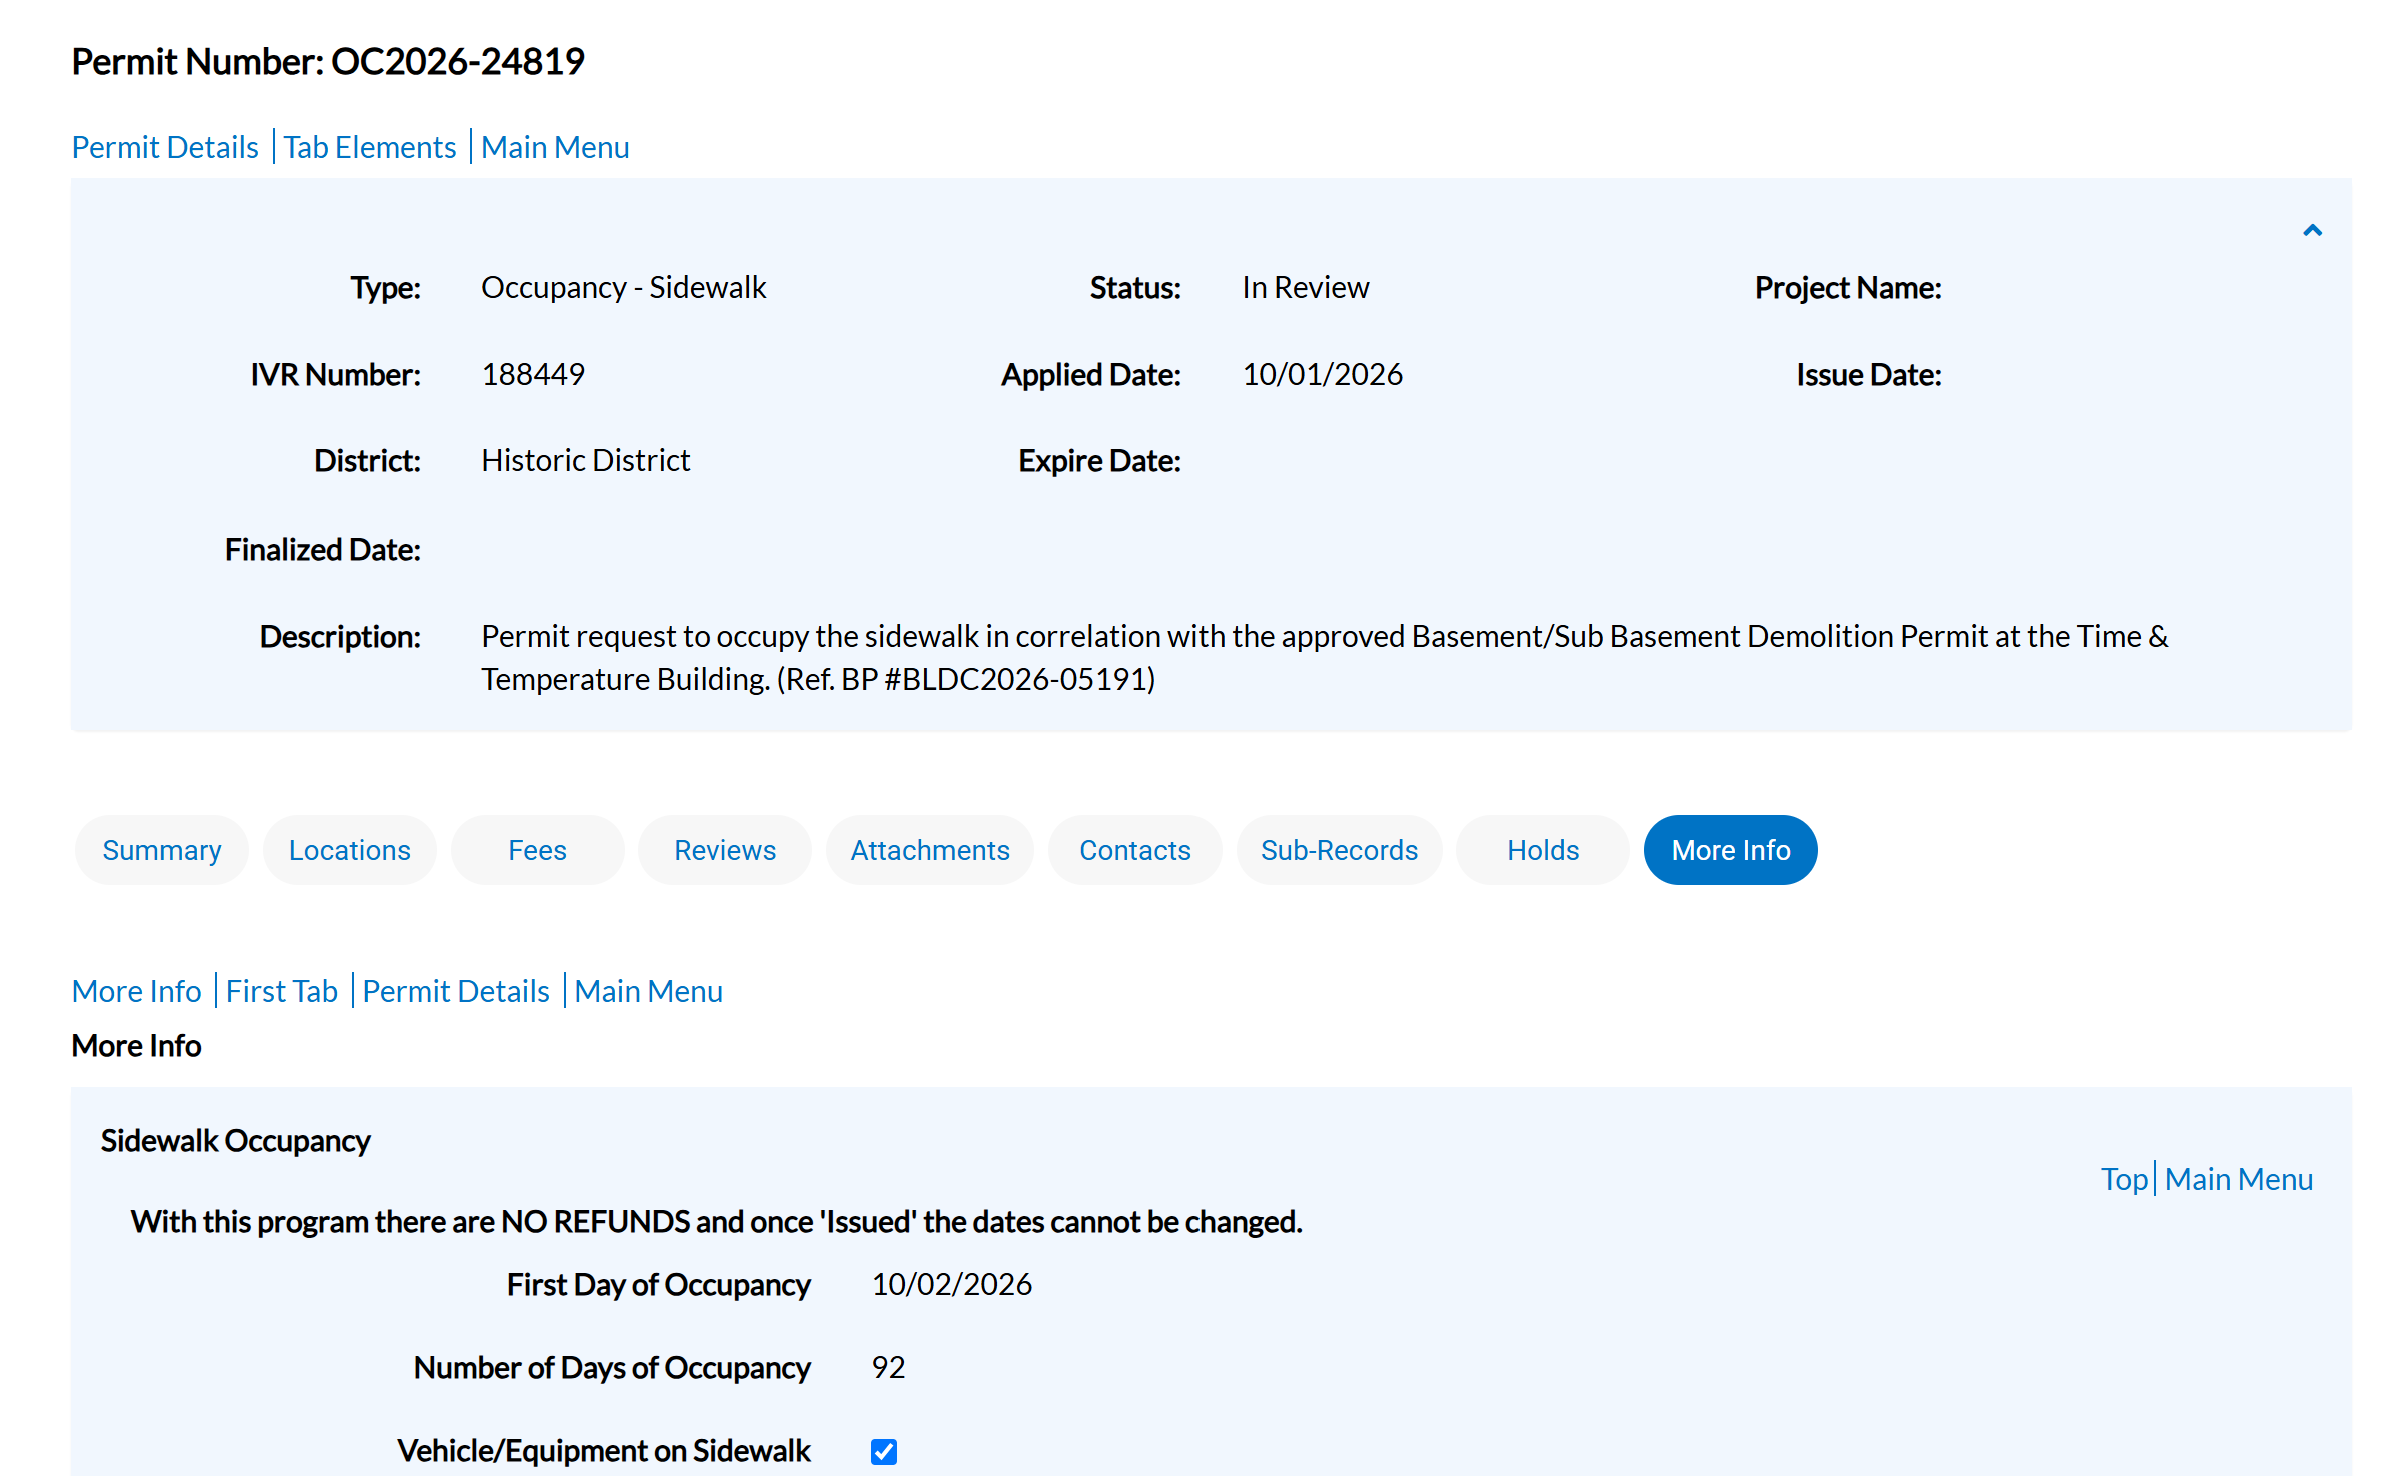Click Number of Days value 92
Screen dimensions: 2388x1476
click(x=888, y=1367)
